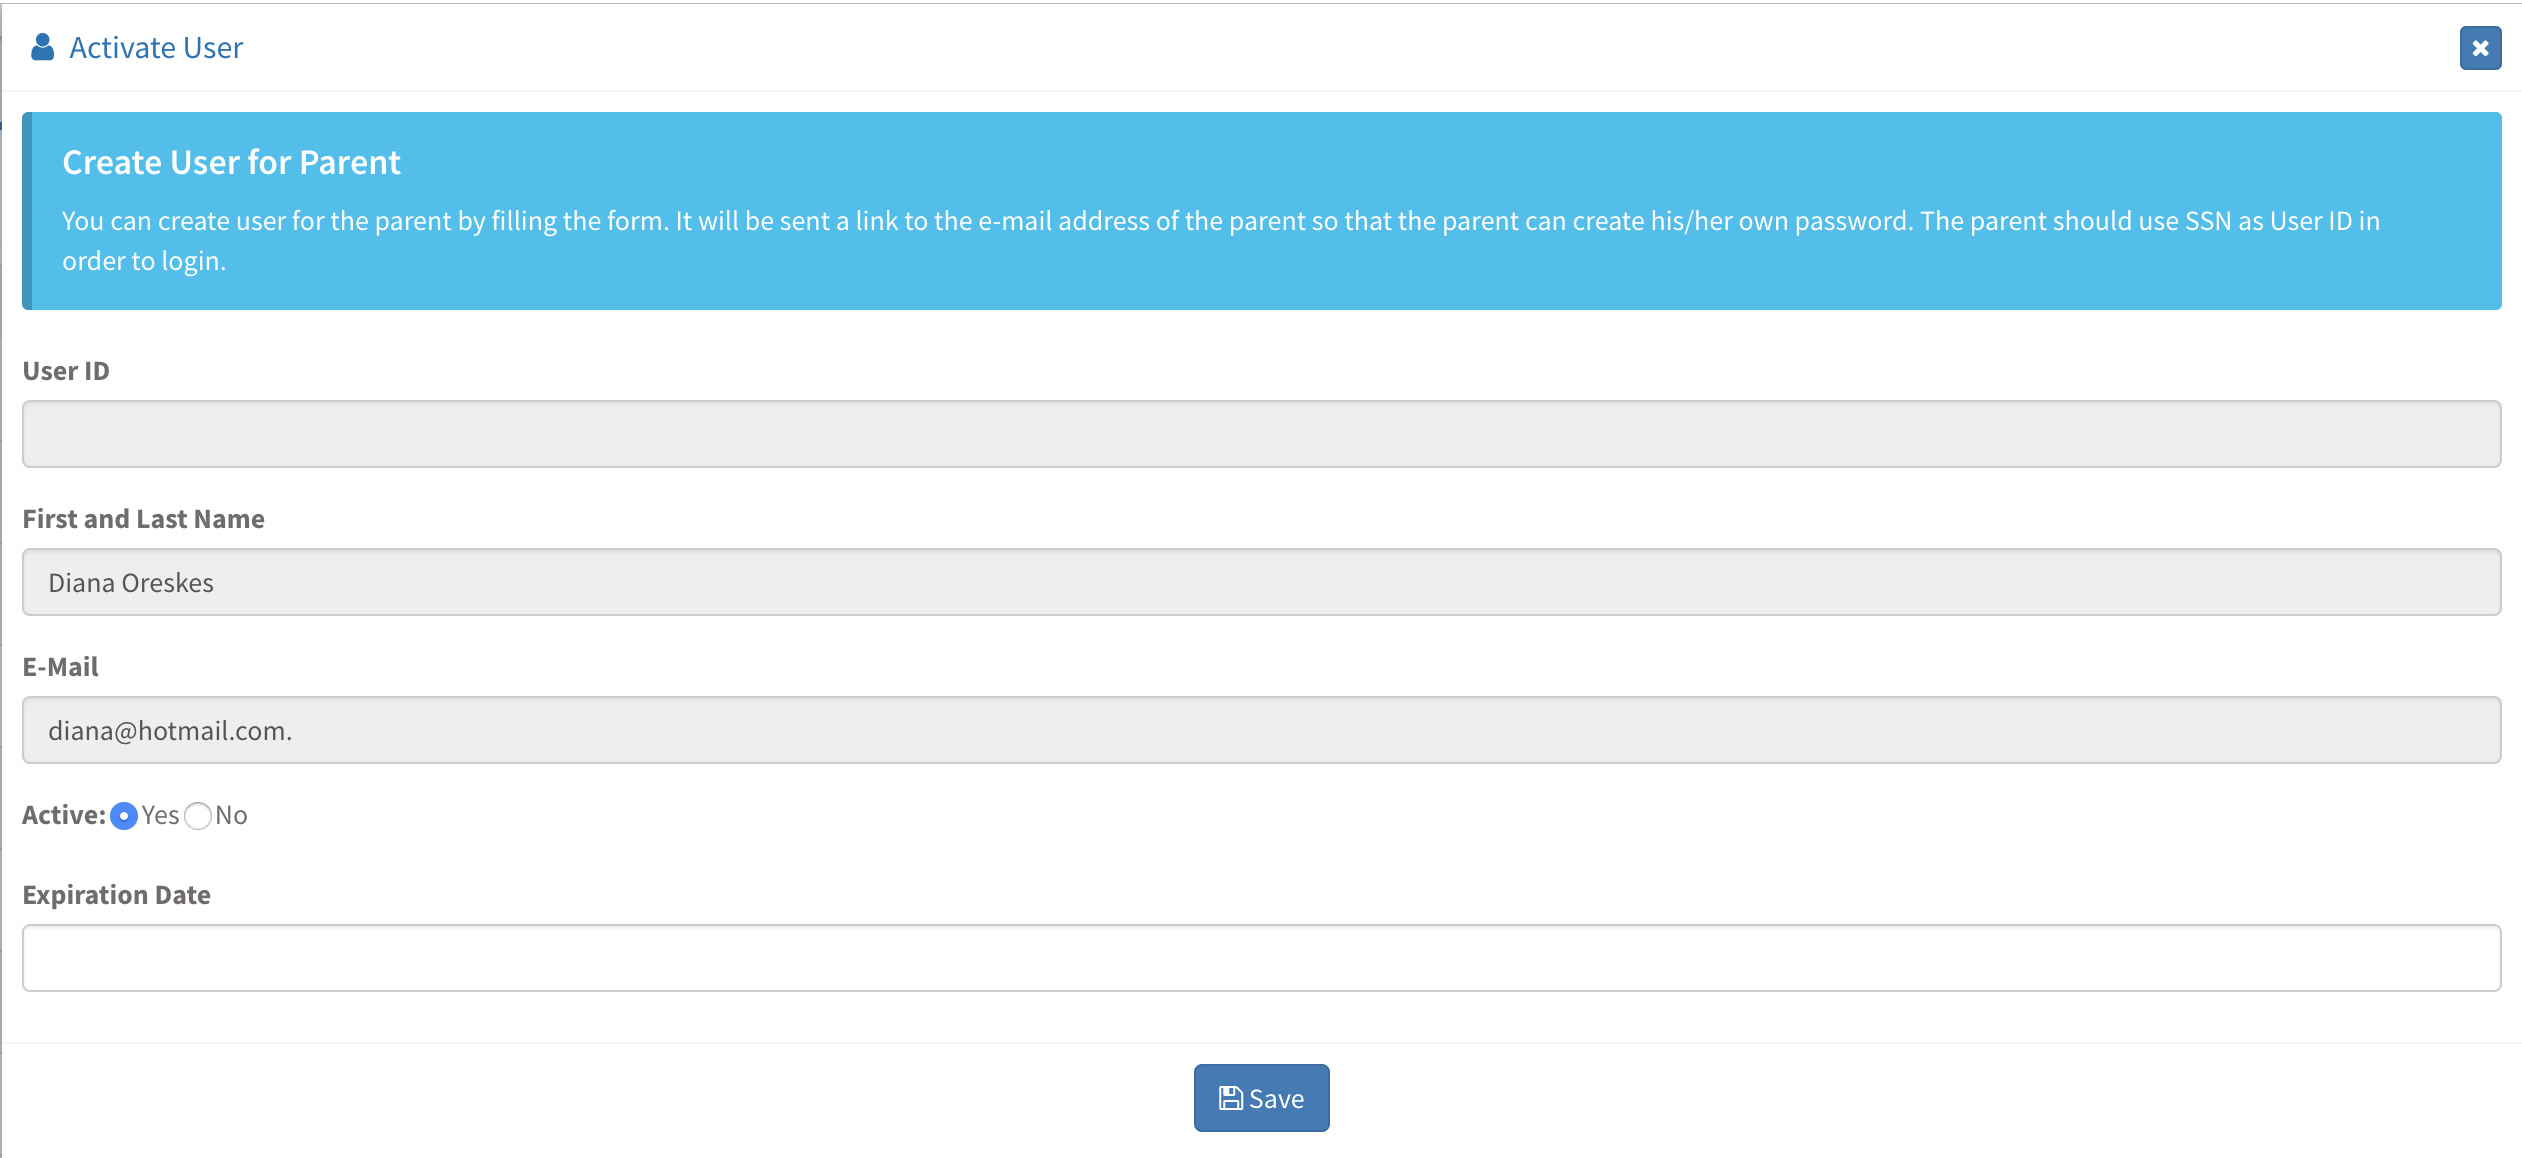Click the Create User for Parent heading
The height and width of the screenshot is (1158, 2522).
[x=231, y=162]
